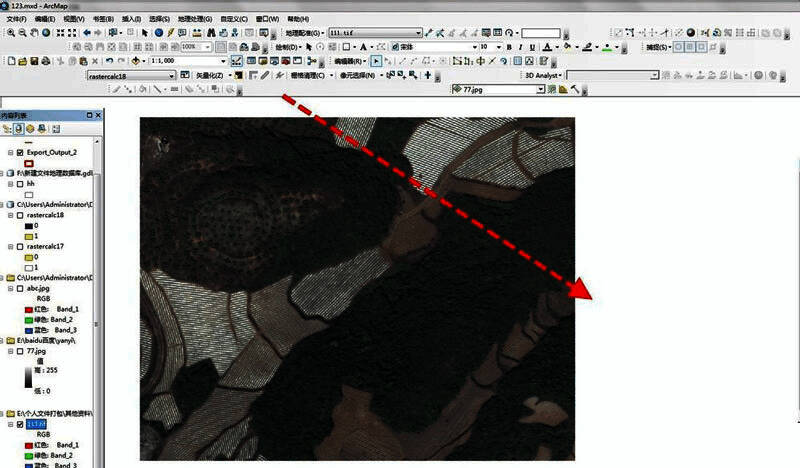Activate the Pan hand tool
The image size is (800, 468).
(35, 33)
